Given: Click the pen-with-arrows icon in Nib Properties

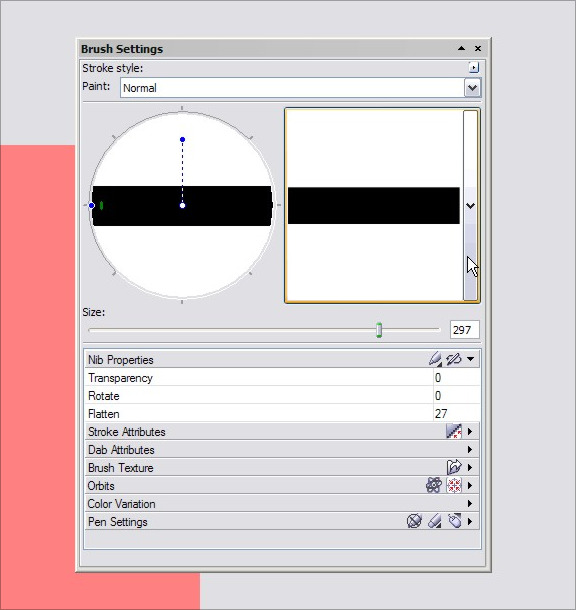Looking at the screenshot, I should (x=453, y=359).
